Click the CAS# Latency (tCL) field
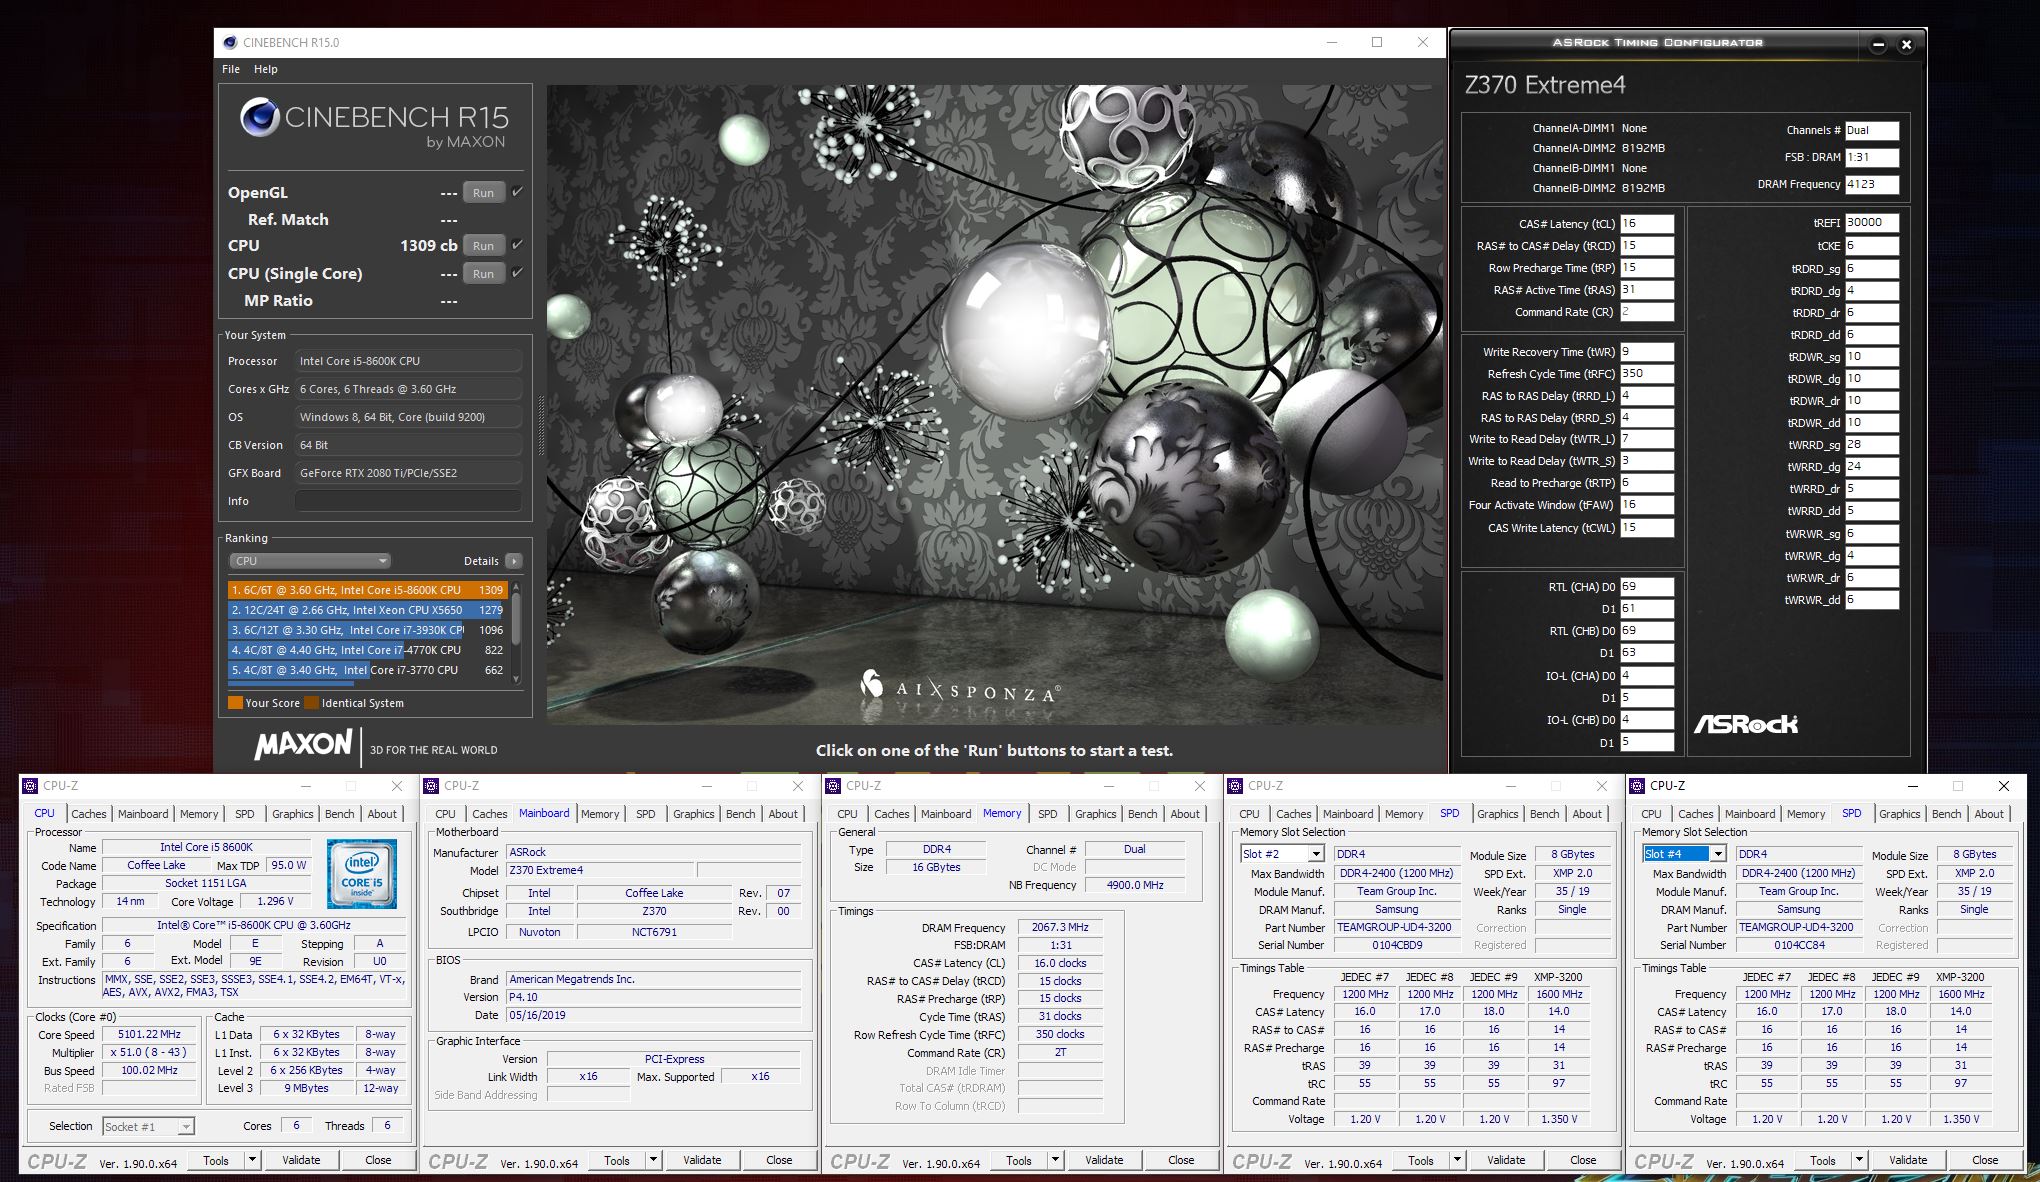The image size is (2040, 1182). 1646,224
